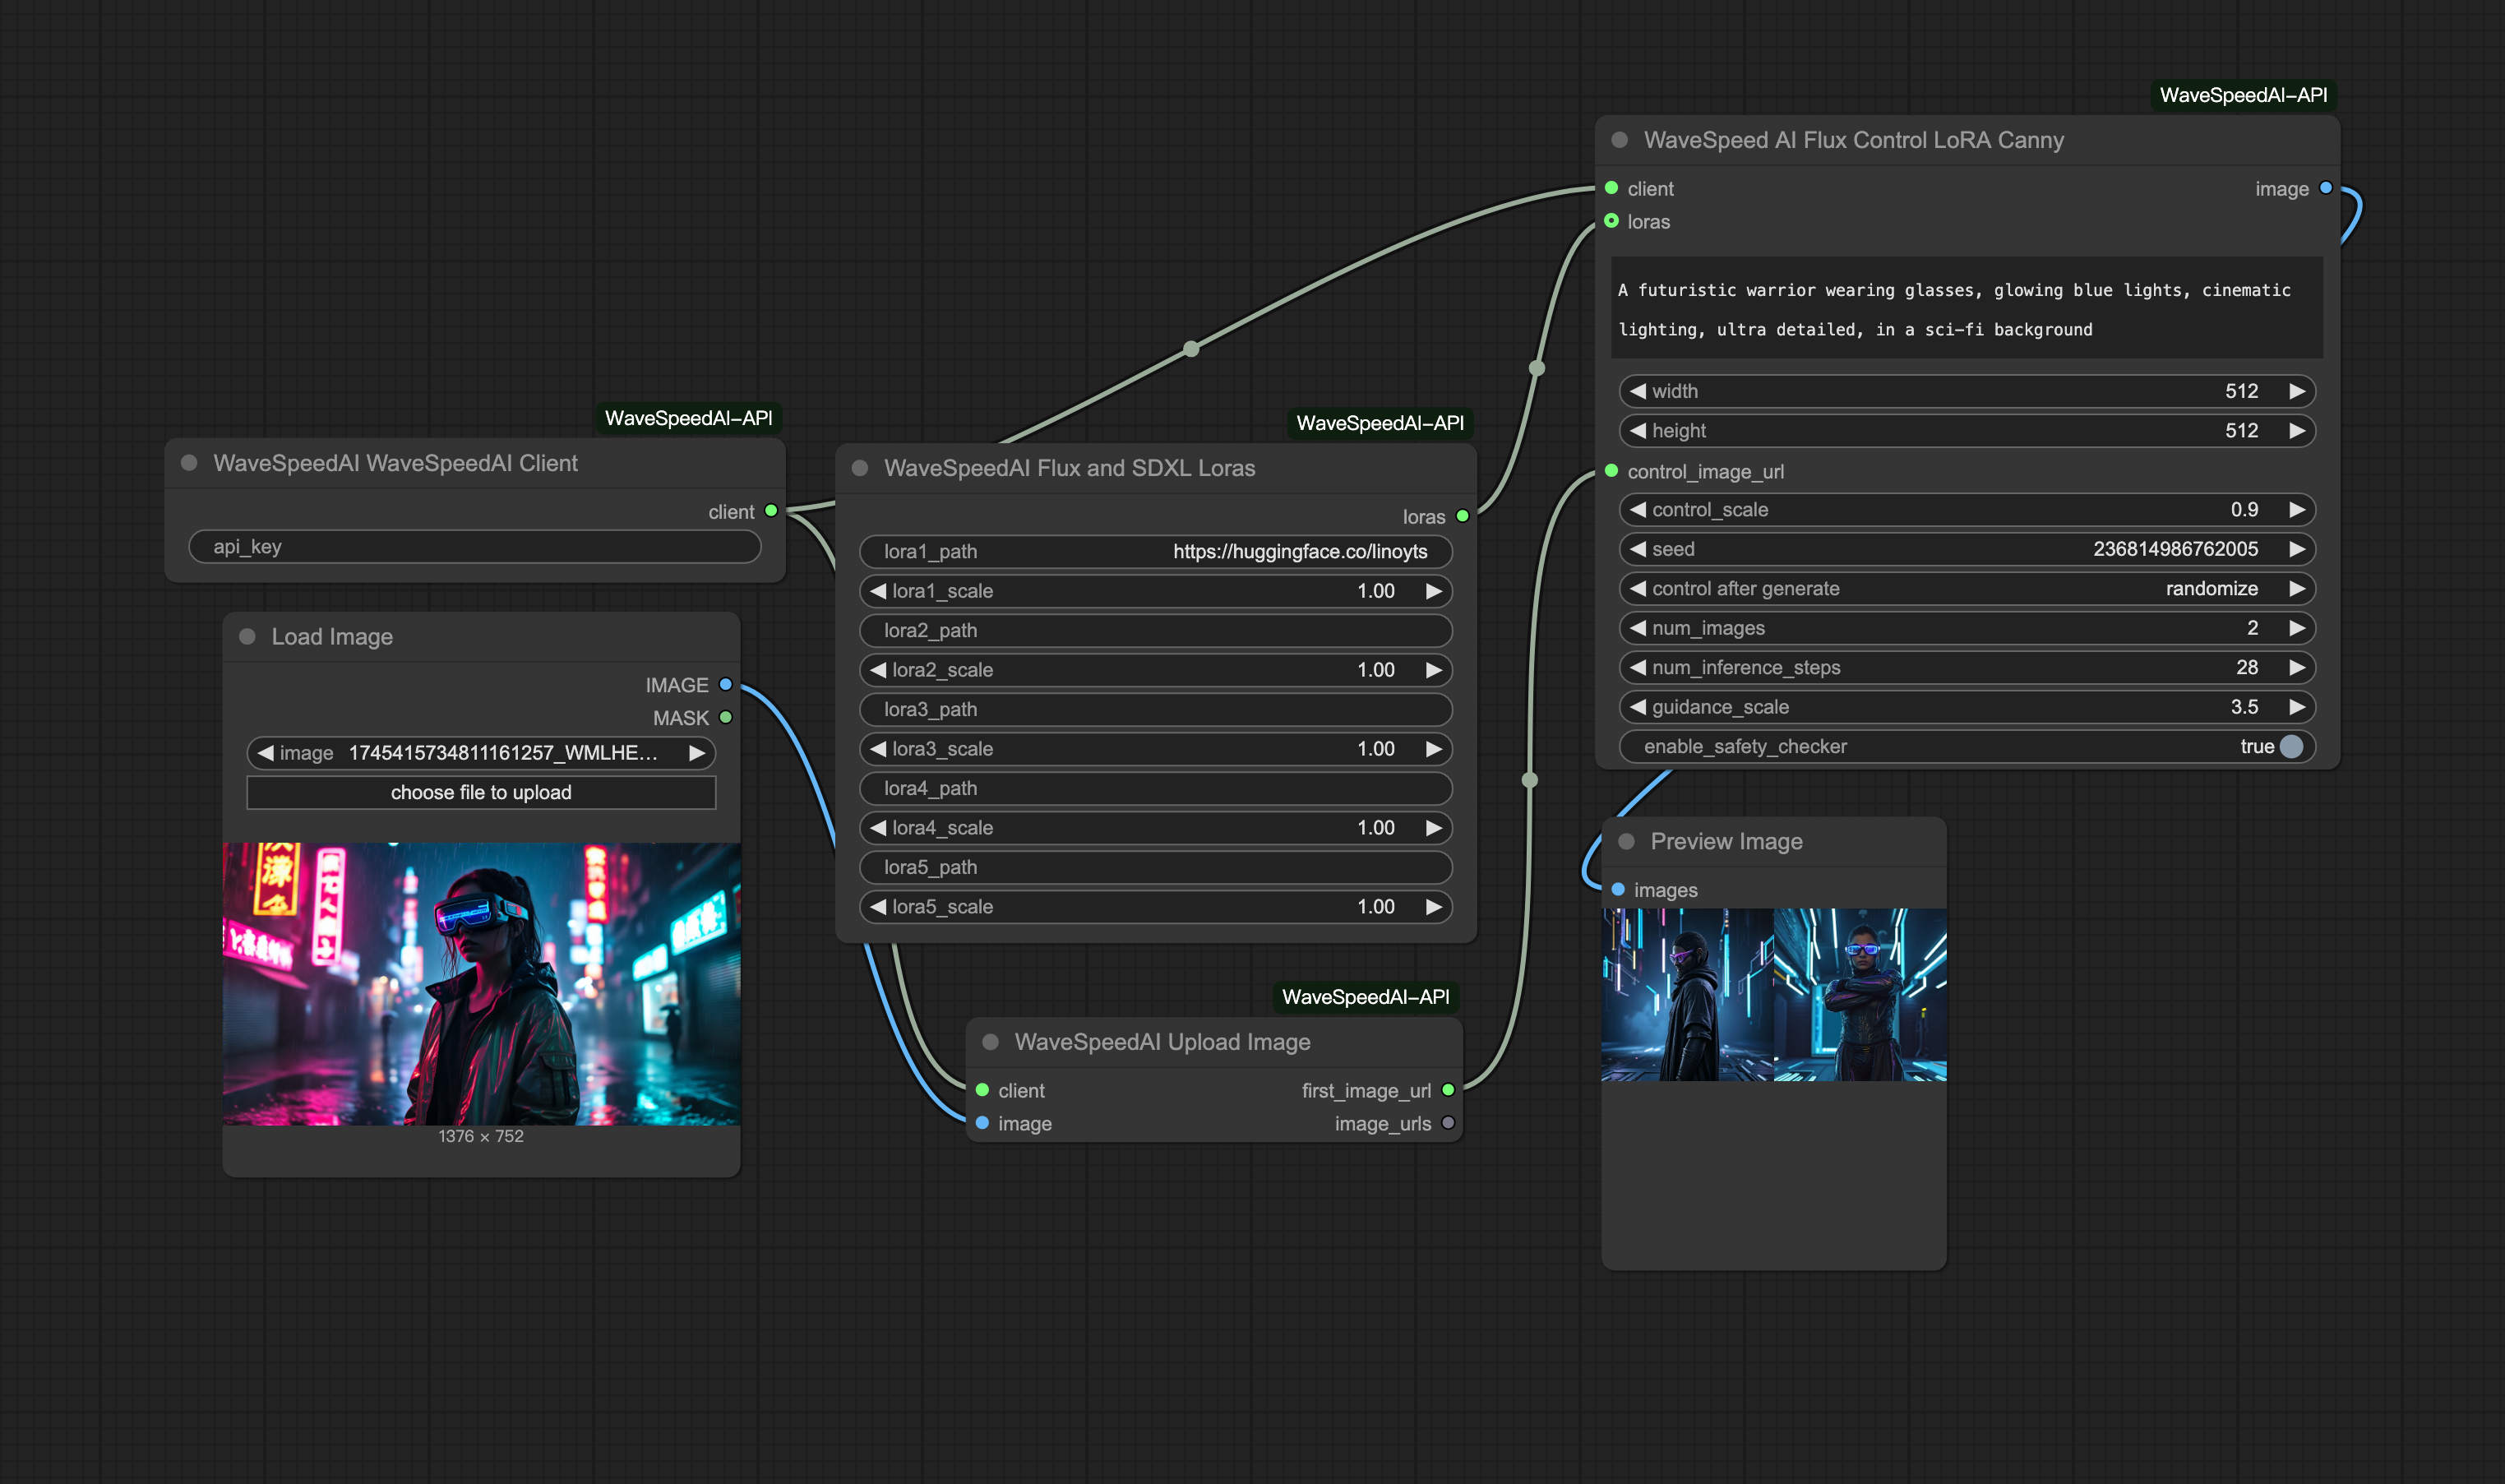Click the images input port on Preview Image
This screenshot has height=1484, width=2505.
click(x=1618, y=889)
